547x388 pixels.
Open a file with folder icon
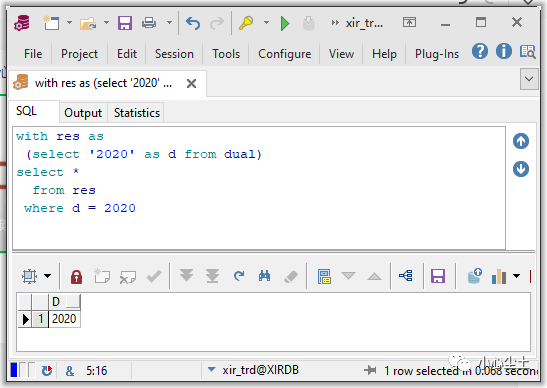(88, 23)
